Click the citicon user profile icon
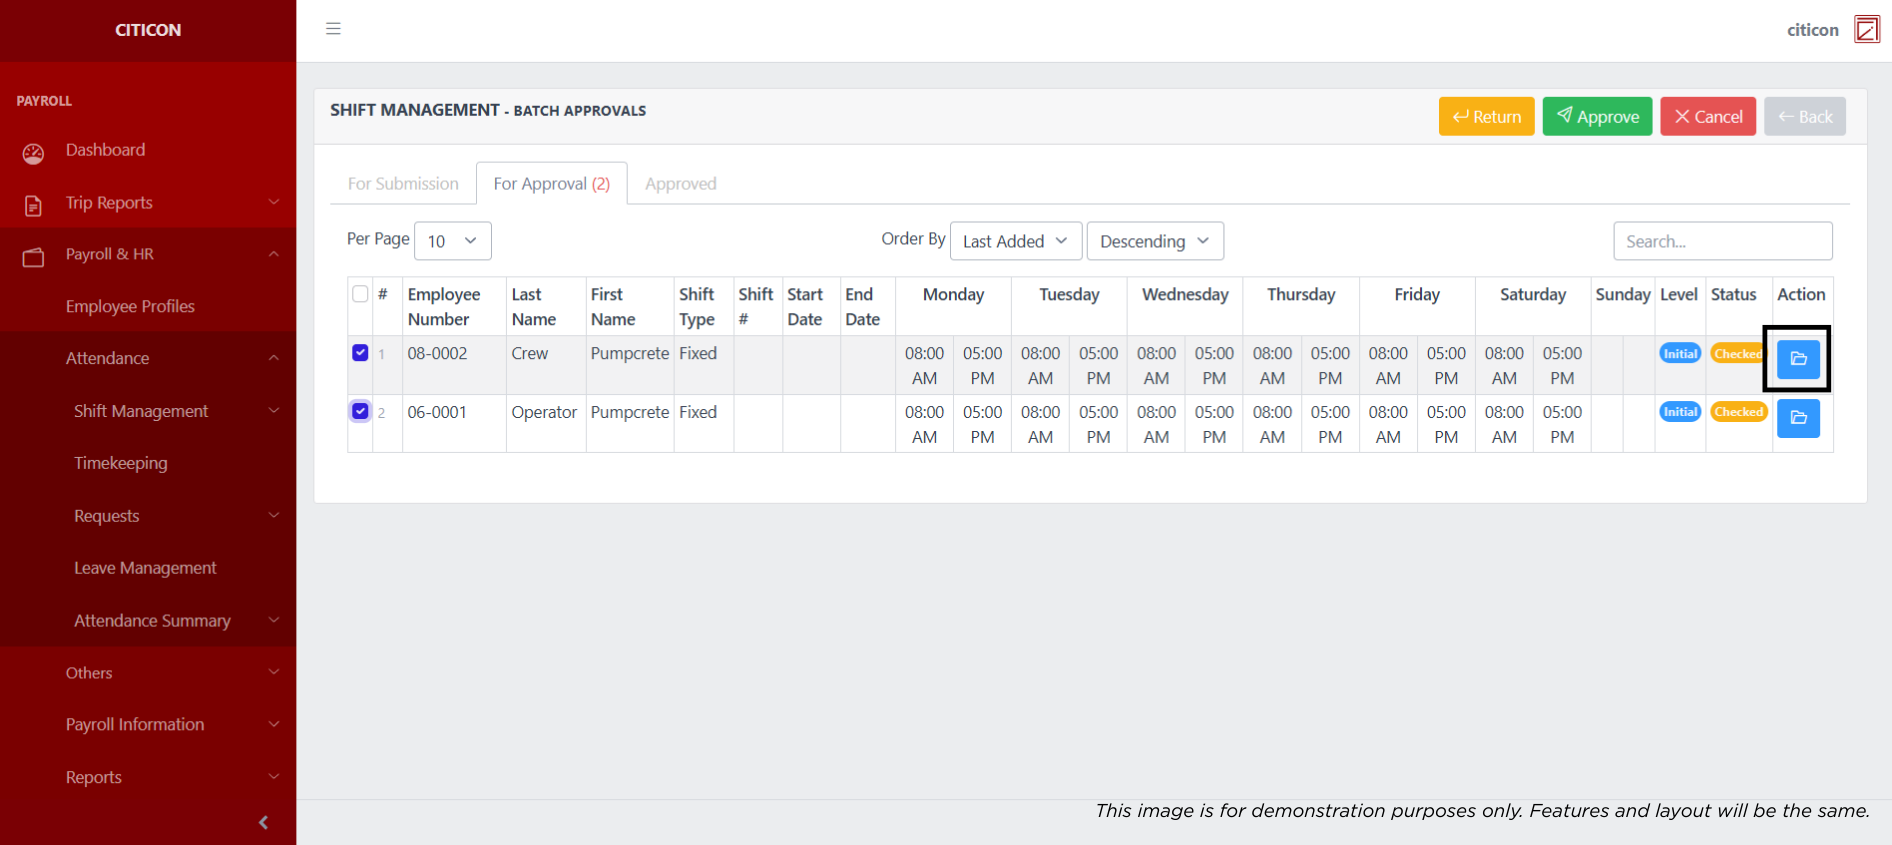 [1866, 30]
